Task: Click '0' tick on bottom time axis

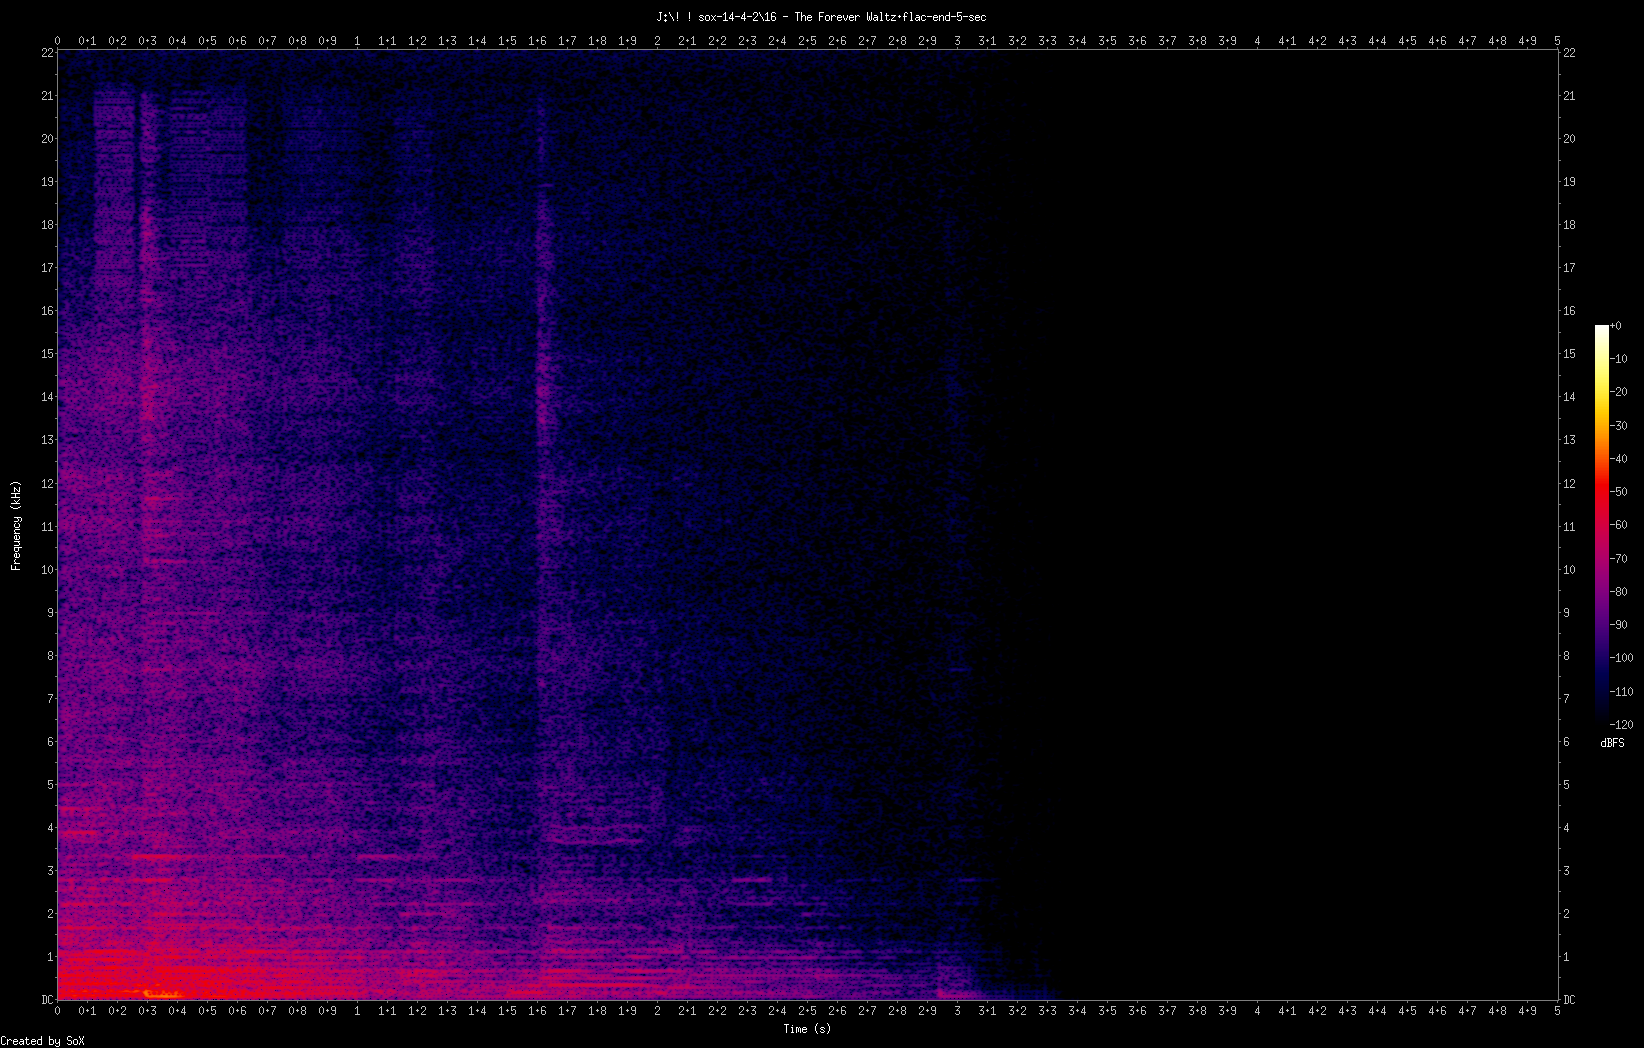Action: point(57,1011)
